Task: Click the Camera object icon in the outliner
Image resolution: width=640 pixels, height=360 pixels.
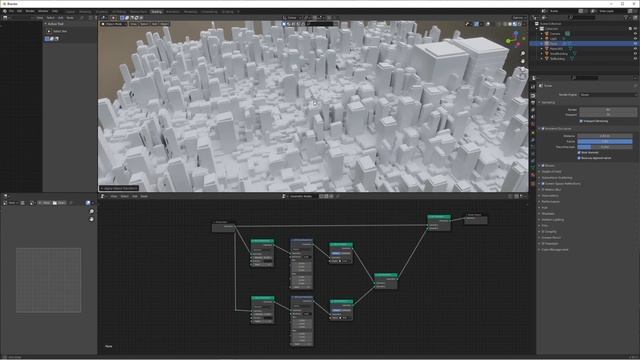Action: (x=547, y=34)
